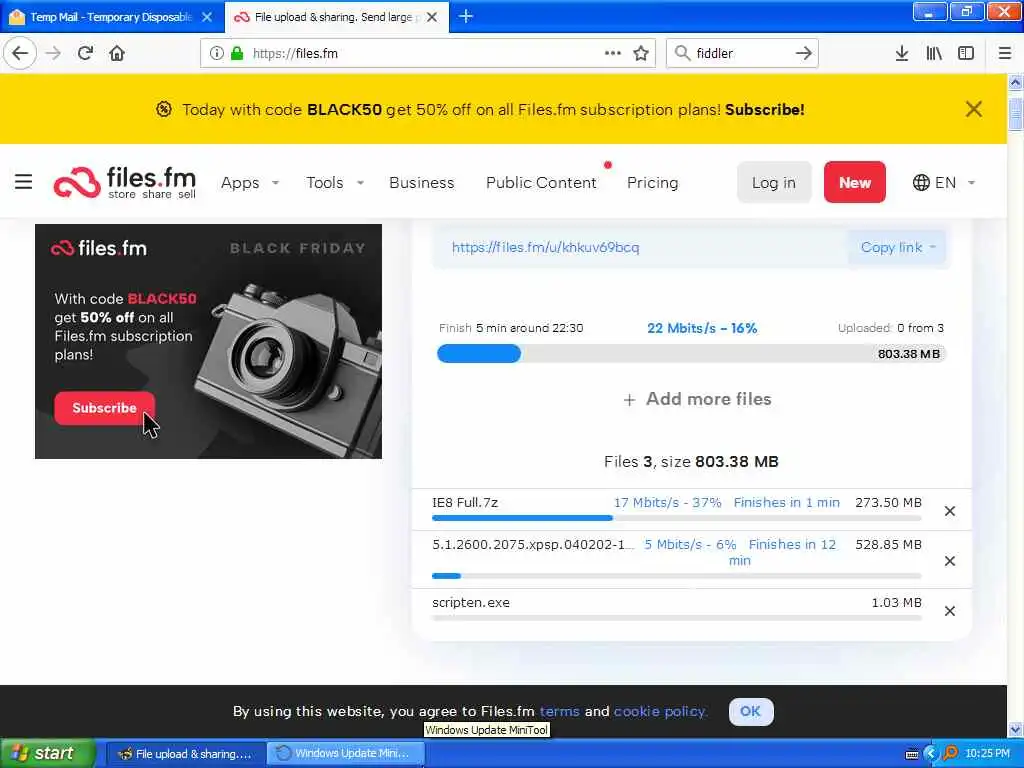1024x768 pixels.
Task: Click the keyboard icon in system tray
Action: [912, 754]
